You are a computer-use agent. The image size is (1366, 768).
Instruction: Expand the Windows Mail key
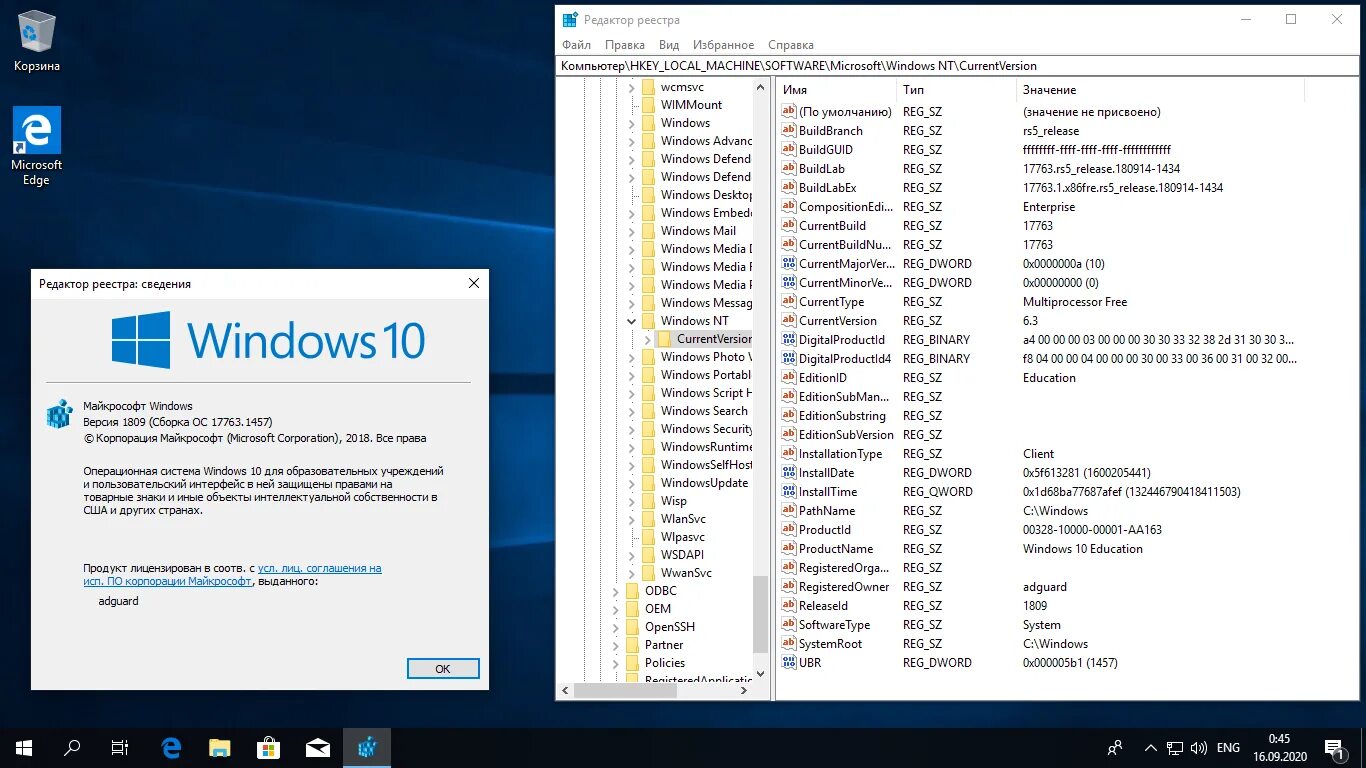pos(631,231)
